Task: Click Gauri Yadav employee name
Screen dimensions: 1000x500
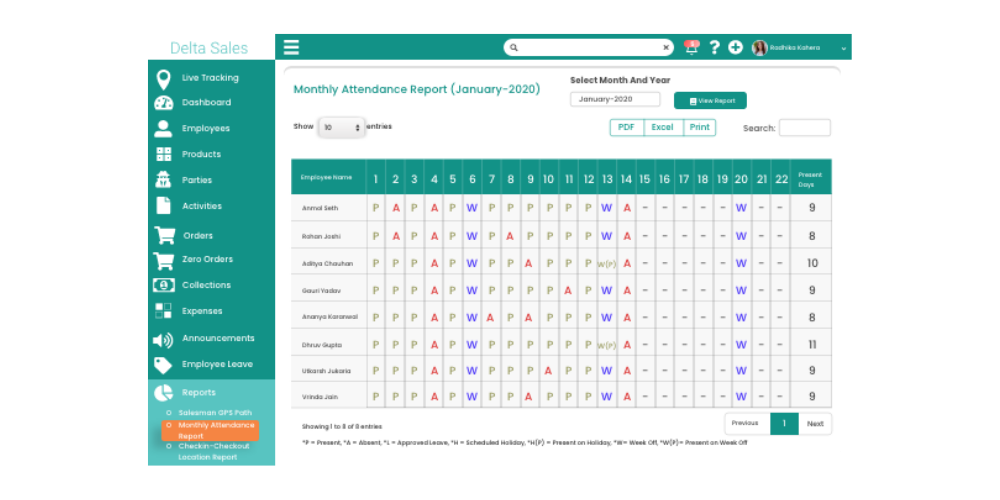Action: (x=321, y=291)
